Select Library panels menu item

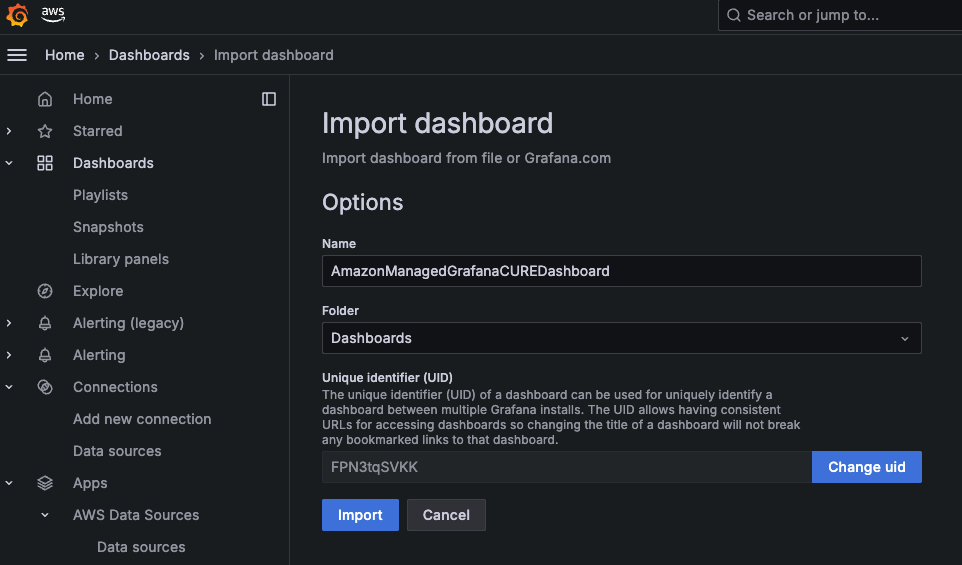coord(121,259)
